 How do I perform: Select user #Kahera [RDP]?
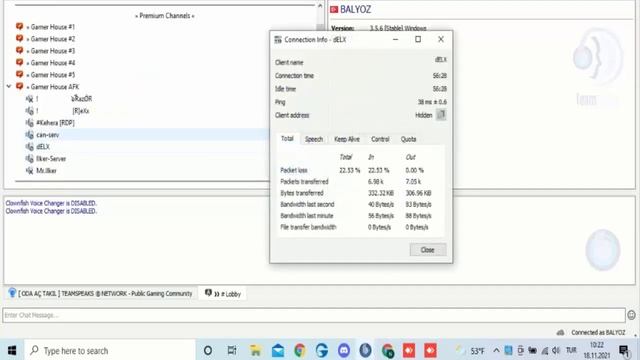point(55,122)
